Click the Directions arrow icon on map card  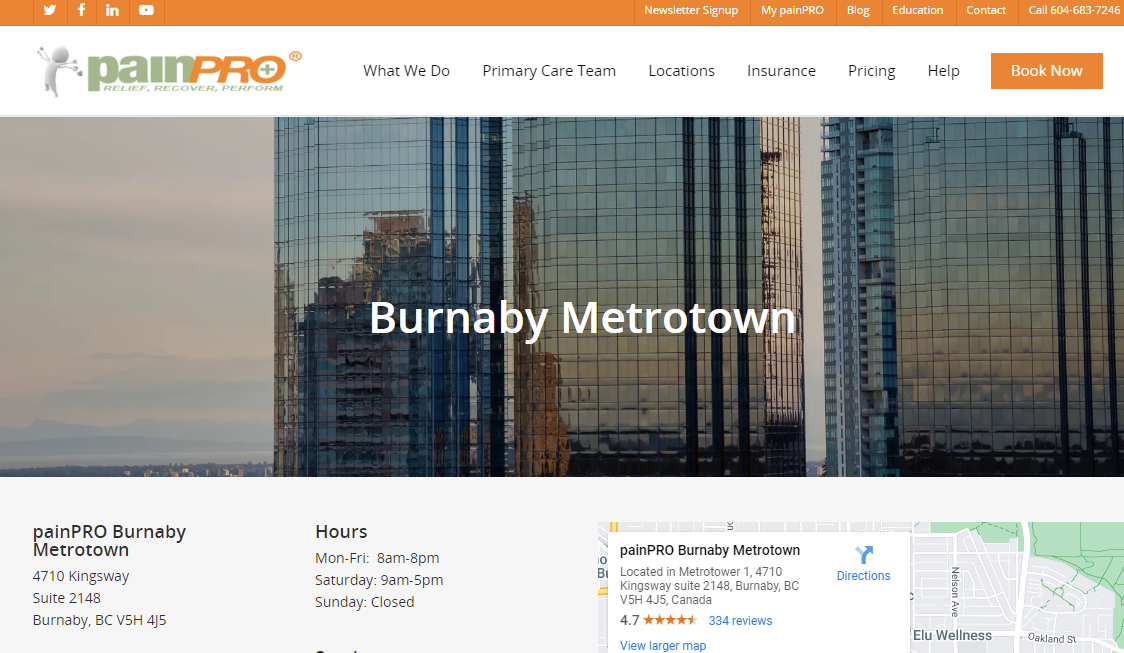864,554
